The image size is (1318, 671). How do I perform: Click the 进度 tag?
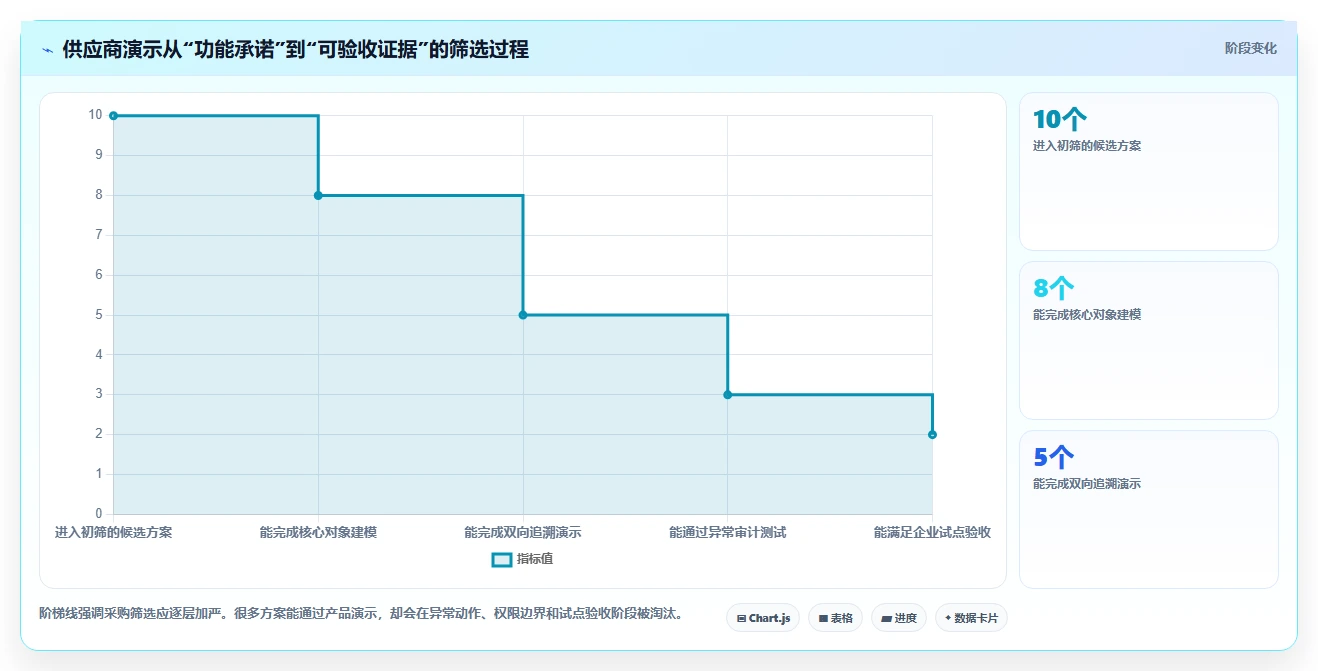coord(899,618)
